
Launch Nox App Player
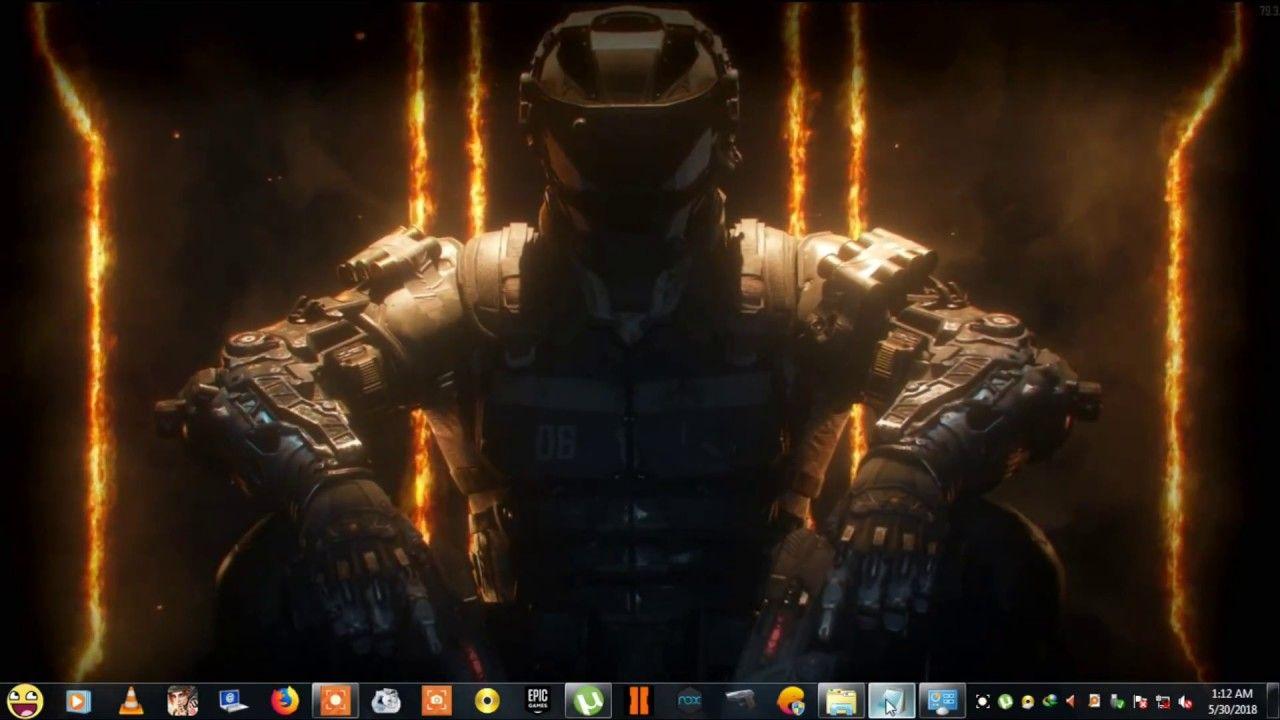(690, 700)
